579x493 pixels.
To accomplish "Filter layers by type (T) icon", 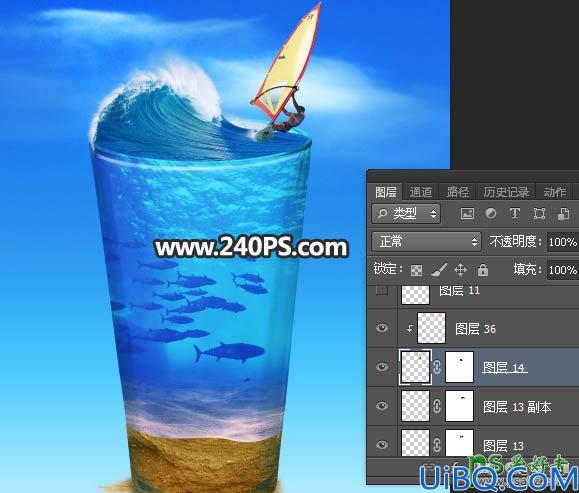I will pos(515,213).
